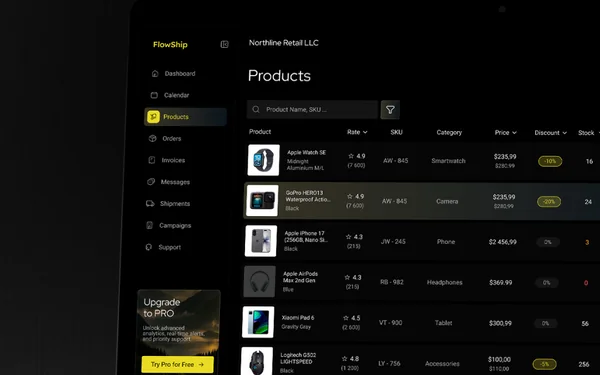The width and height of the screenshot is (600, 375).
Task: Open the Xiaomi Pad 6 thumbnail
Action: pos(258,322)
